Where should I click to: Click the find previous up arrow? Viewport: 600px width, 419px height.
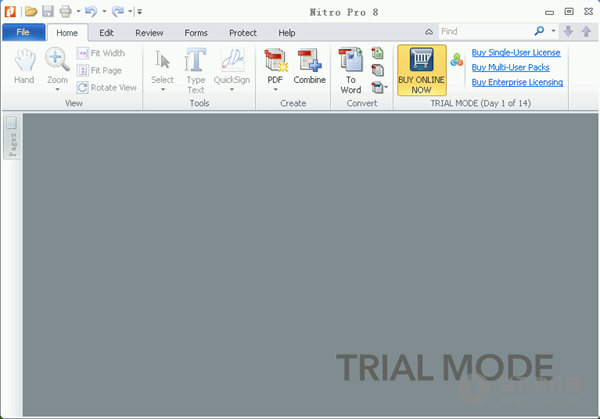pos(586,31)
